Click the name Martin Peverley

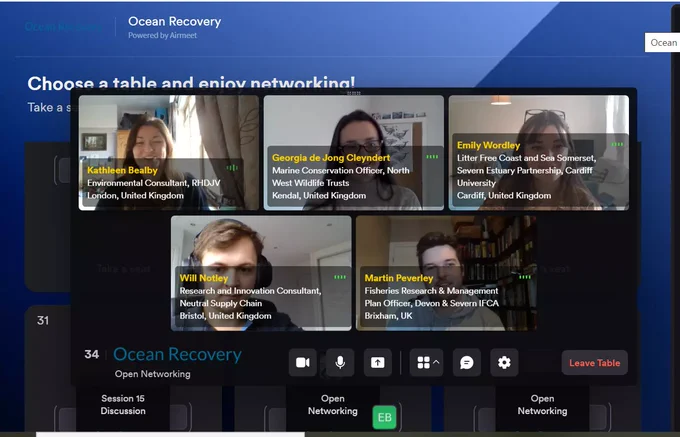[x=399, y=278]
